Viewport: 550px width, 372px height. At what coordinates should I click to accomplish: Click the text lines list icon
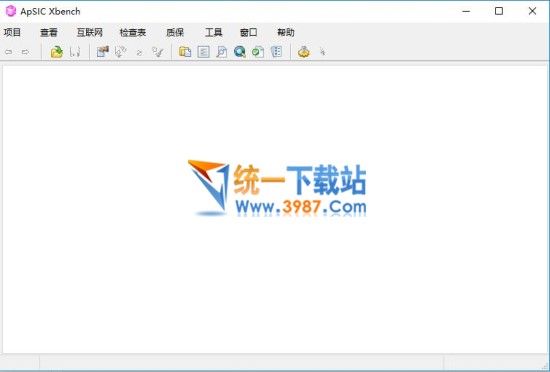pos(203,52)
